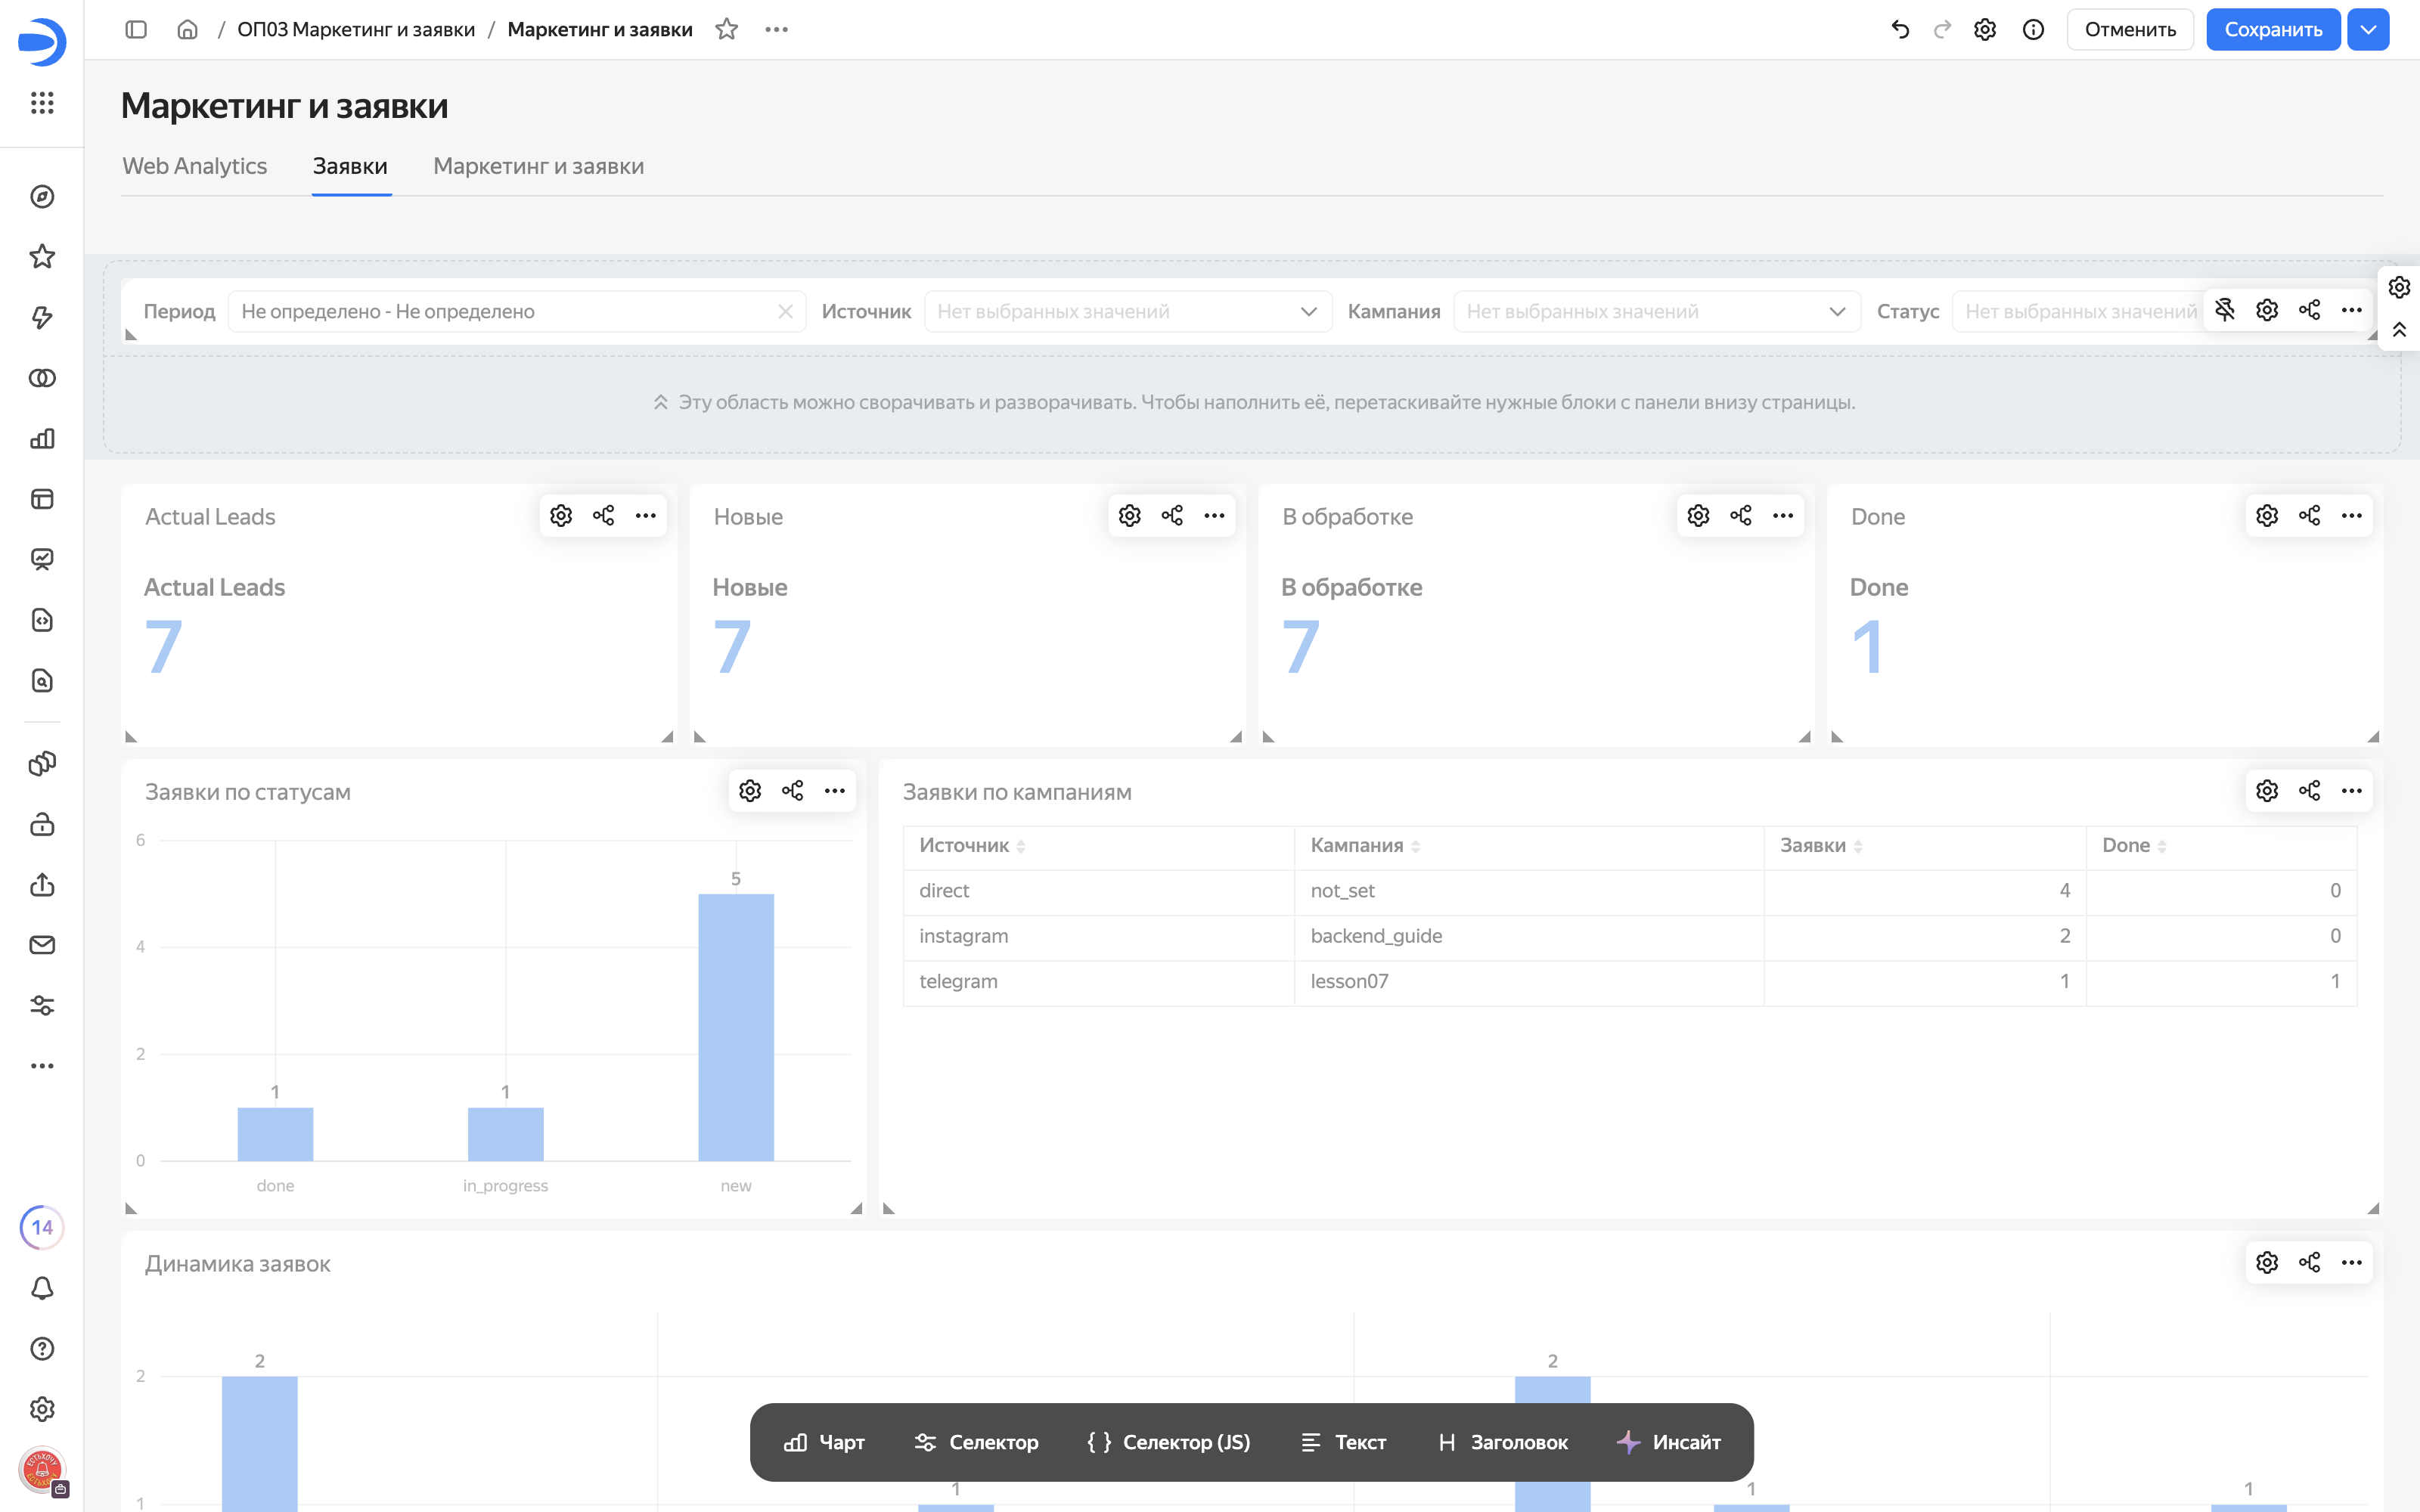Open three-dot menu on Done widget

click(x=2351, y=516)
